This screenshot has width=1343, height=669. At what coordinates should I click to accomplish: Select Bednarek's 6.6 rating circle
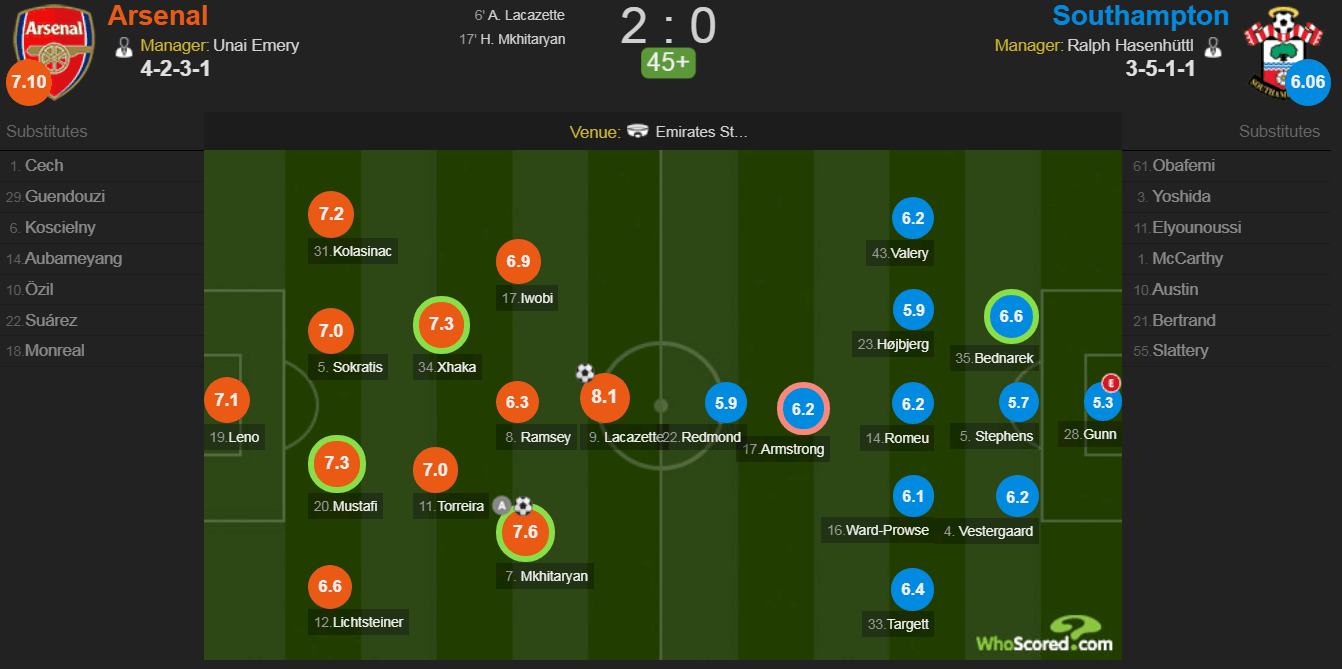pos(1011,317)
